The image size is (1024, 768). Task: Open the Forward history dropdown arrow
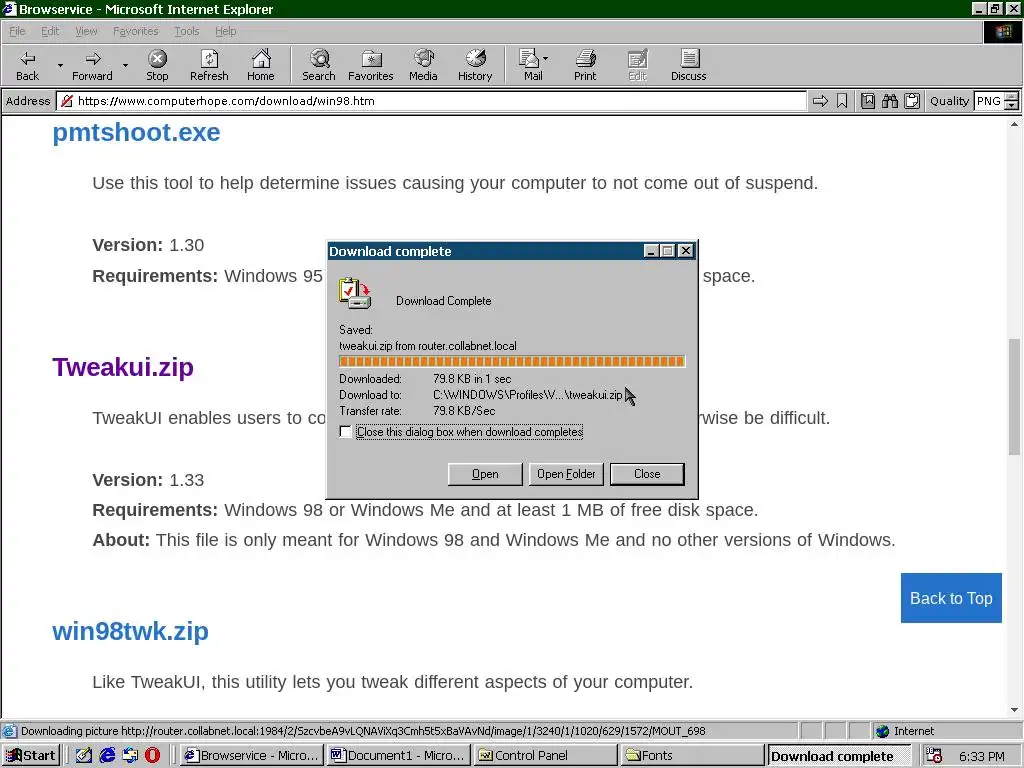125,65
